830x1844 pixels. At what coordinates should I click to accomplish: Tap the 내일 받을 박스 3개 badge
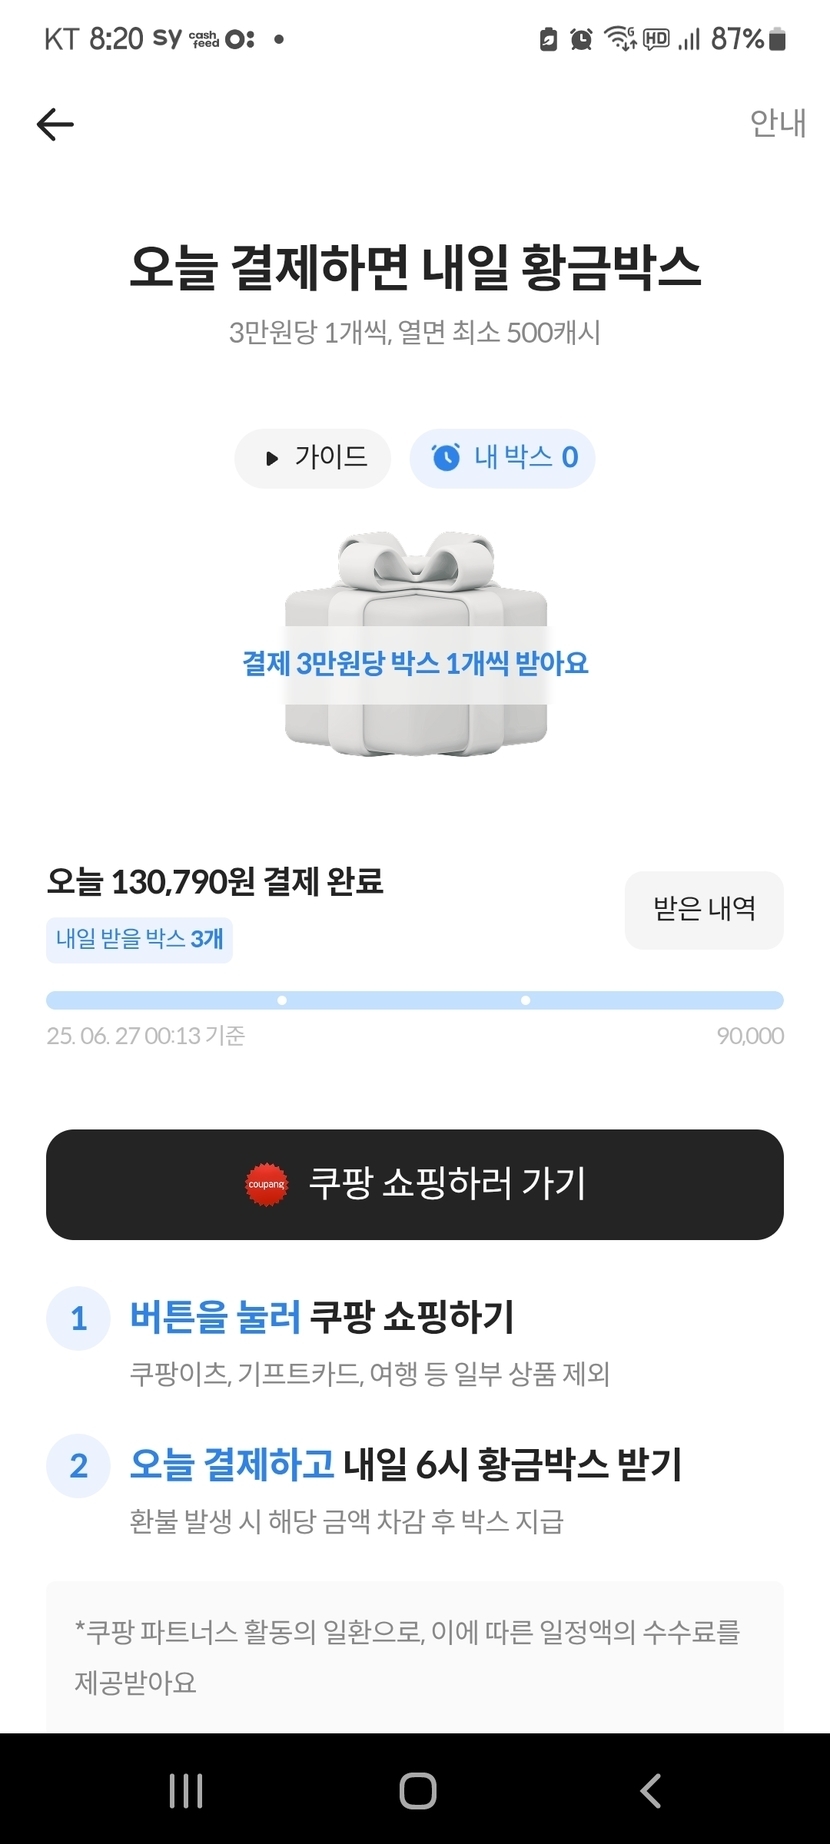coord(139,940)
